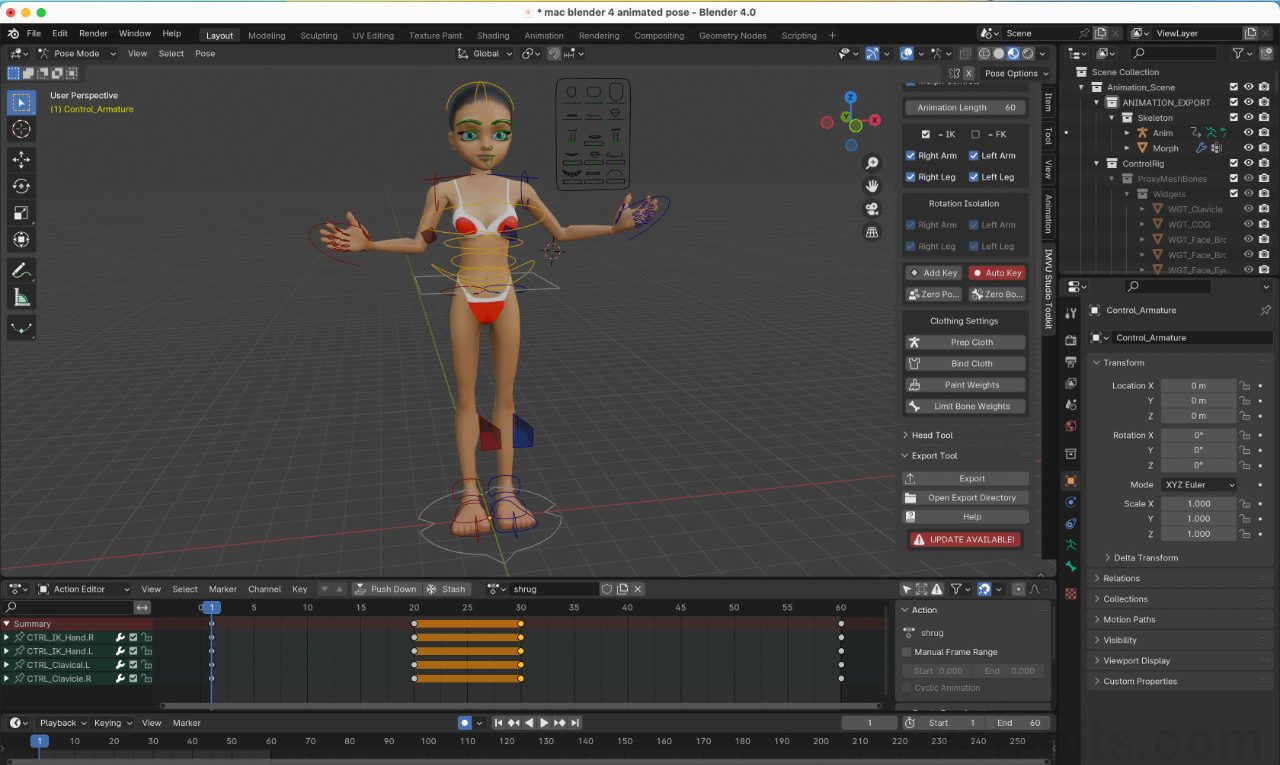1280x765 pixels.
Task: Switch to the Animation workspace tab
Action: [x=544, y=35]
